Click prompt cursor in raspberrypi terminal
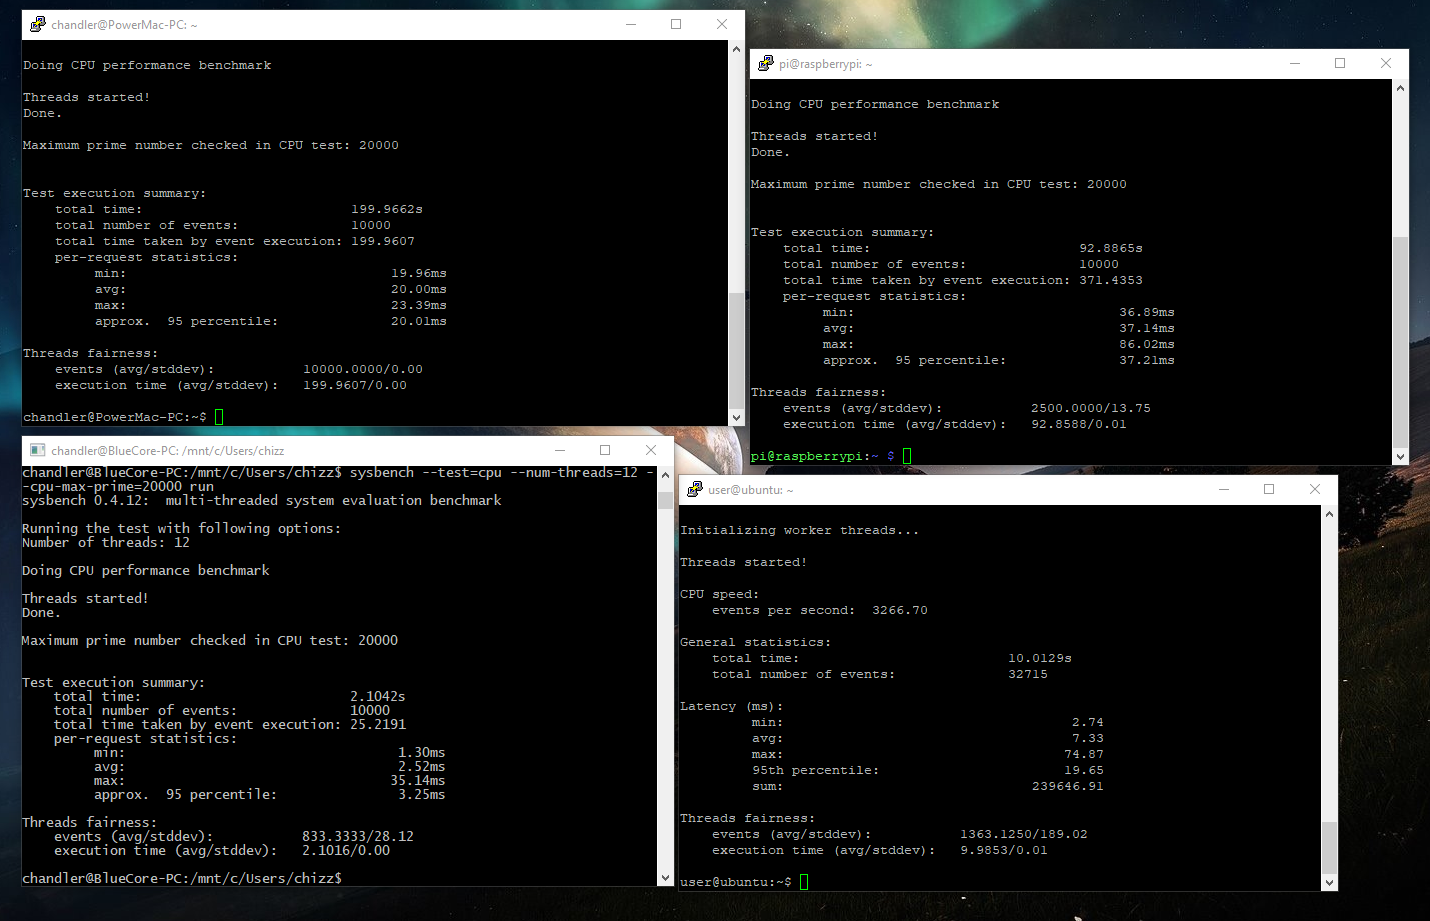Image resolution: width=1430 pixels, height=921 pixels. coord(907,456)
